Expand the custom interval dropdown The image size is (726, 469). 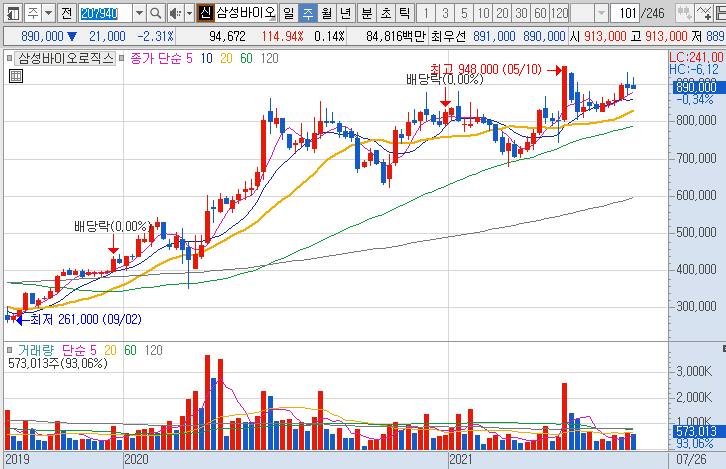point(601,13)
